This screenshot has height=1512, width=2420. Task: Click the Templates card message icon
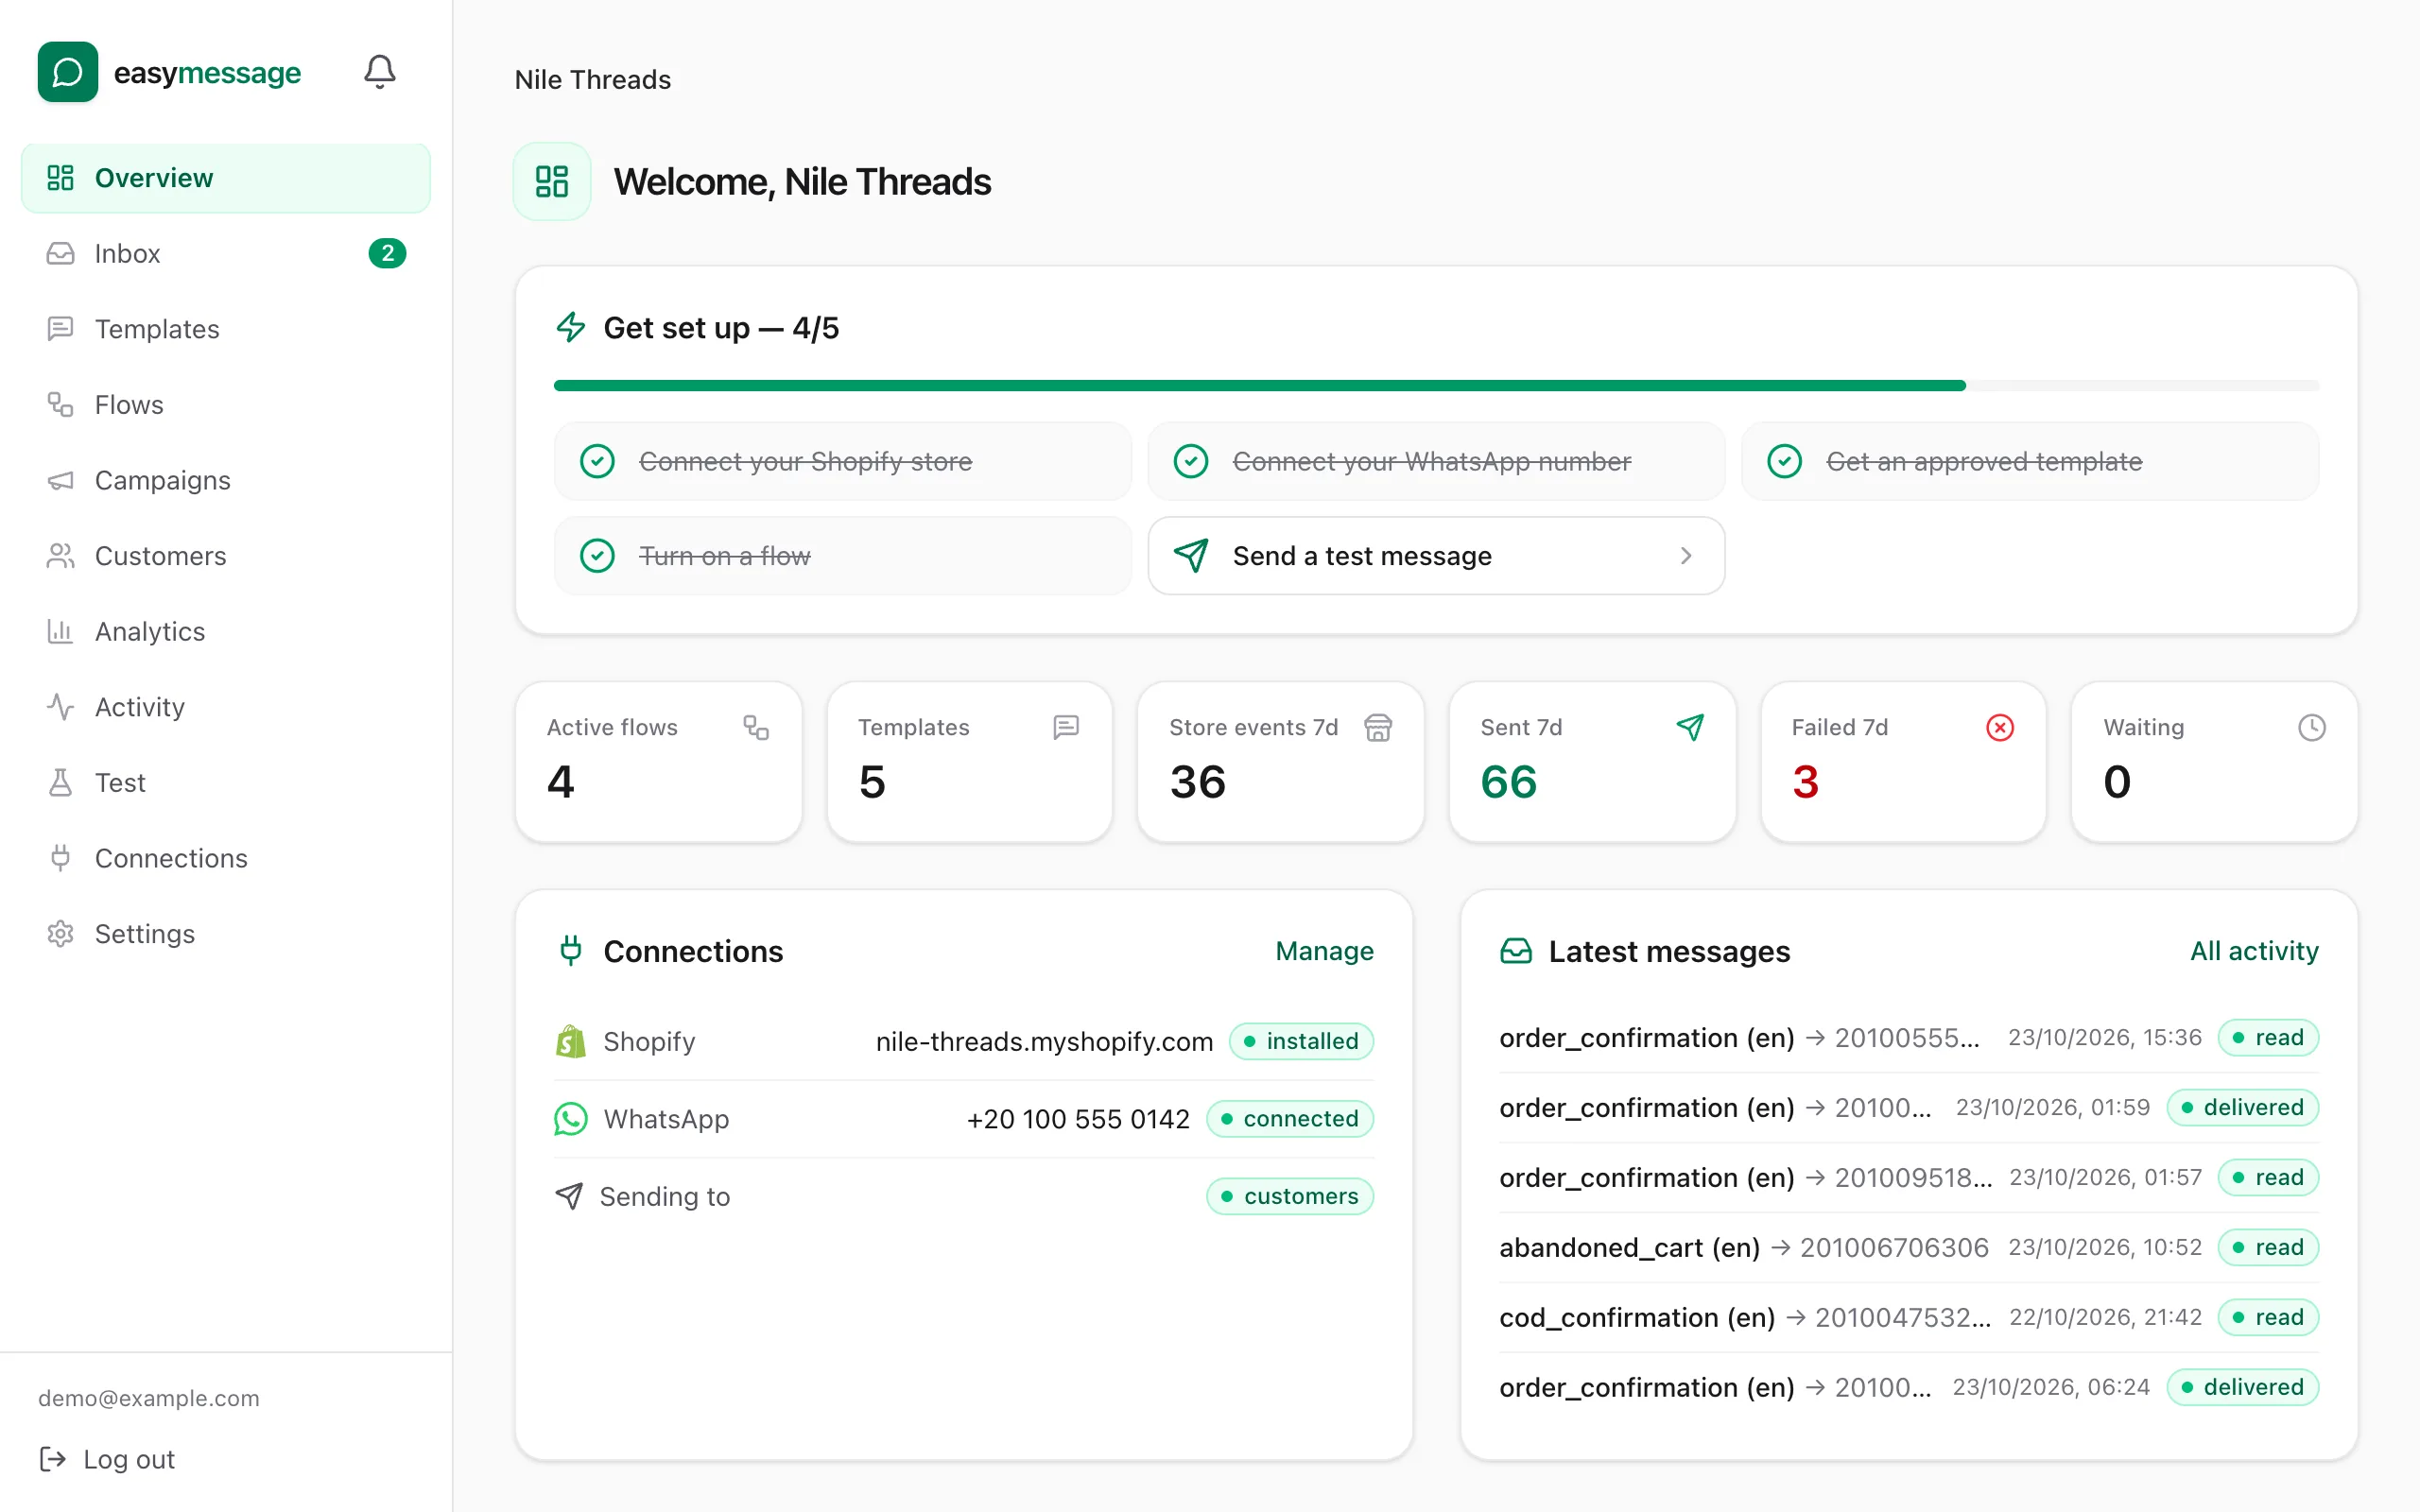[1066, 728]
